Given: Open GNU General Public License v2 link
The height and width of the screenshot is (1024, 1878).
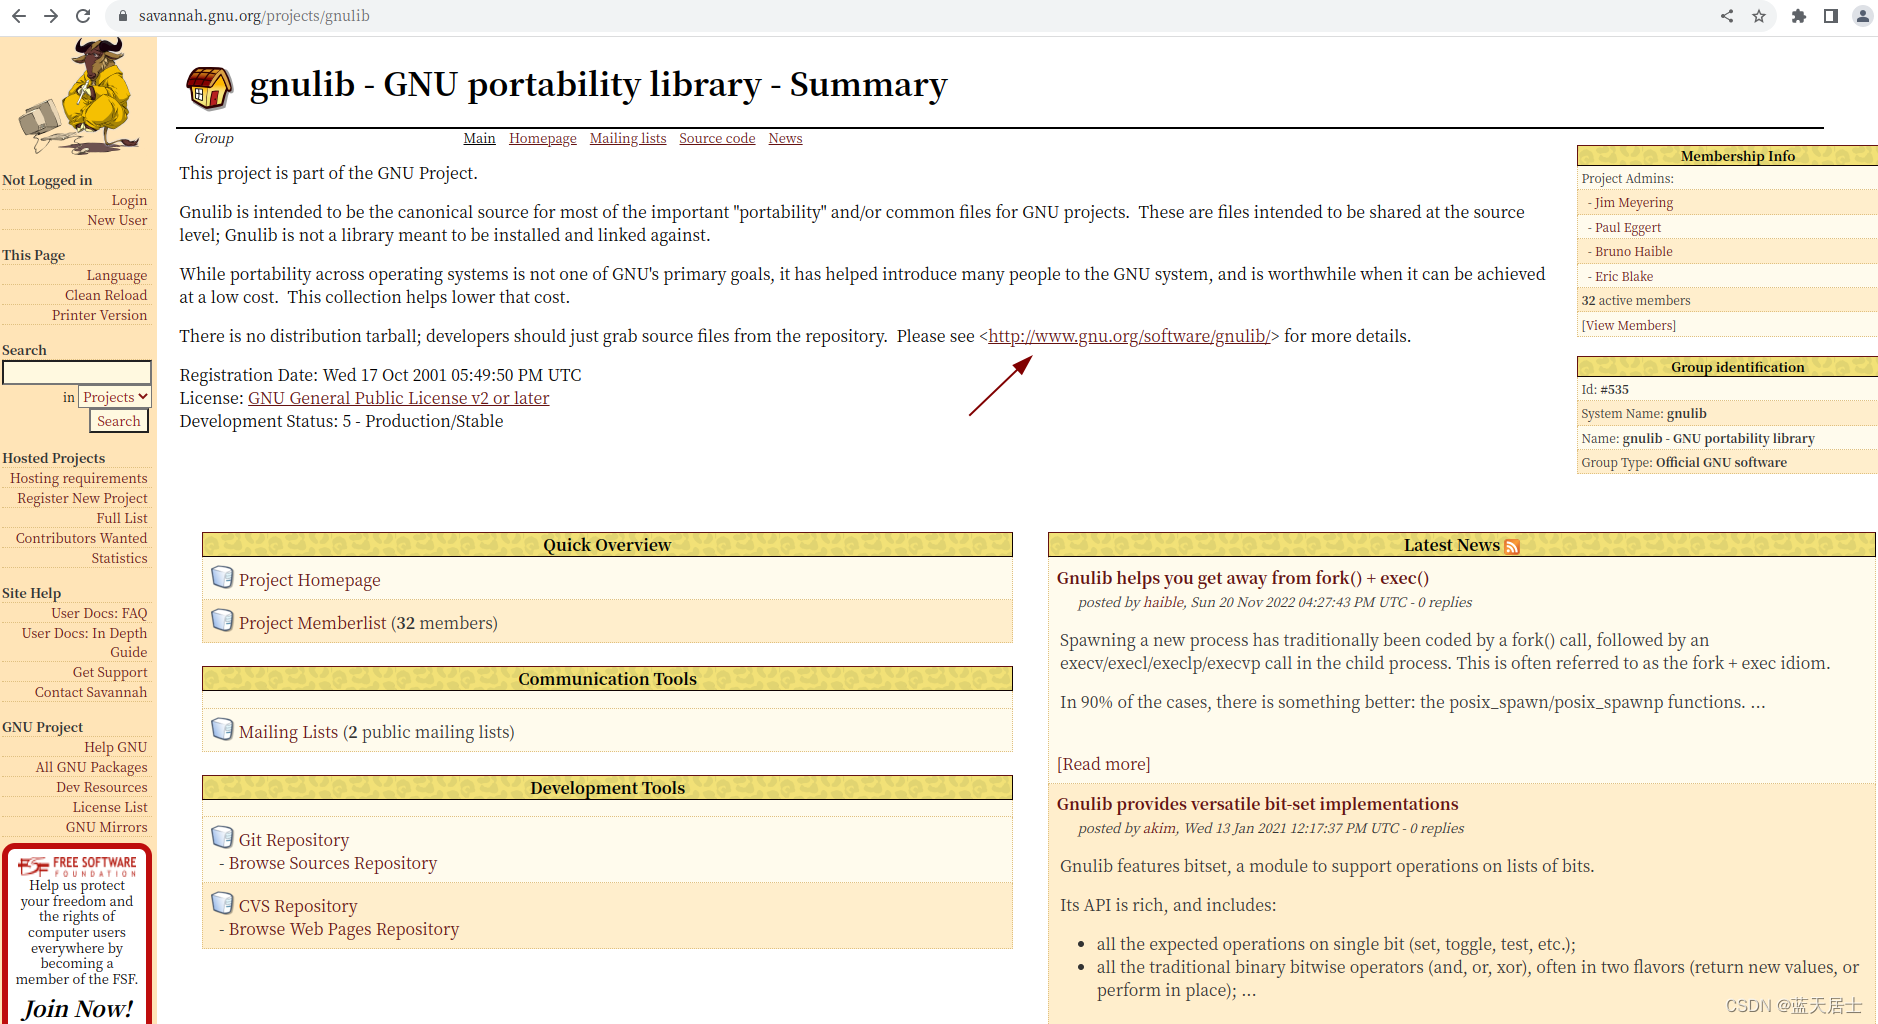Looking at the screenshot, I should (x=398, y=398).
